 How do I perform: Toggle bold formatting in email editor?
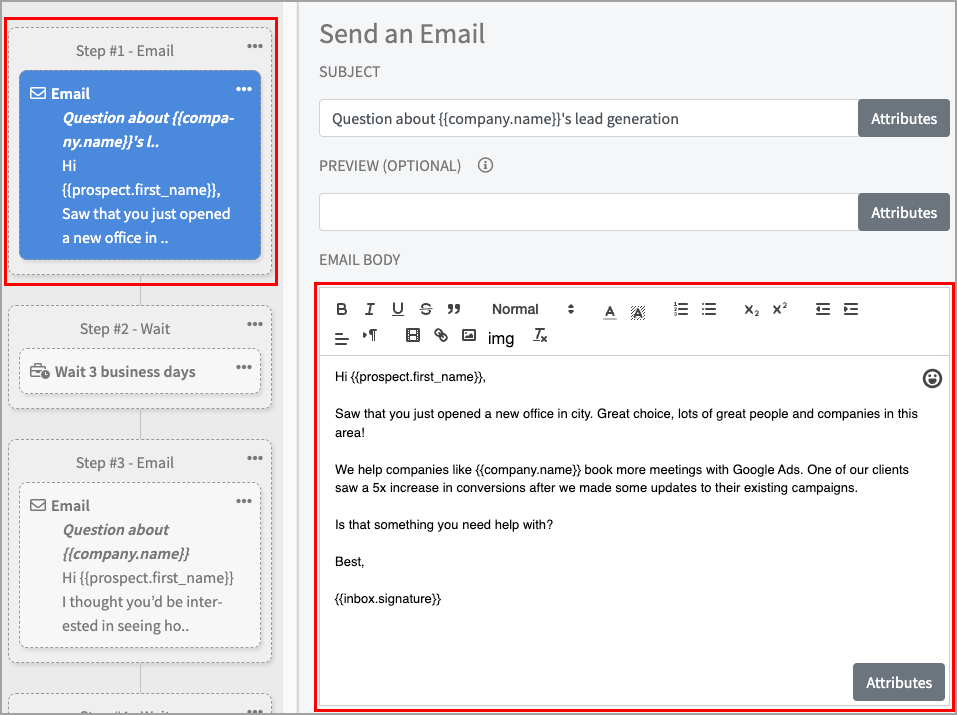tap(342, 309)
